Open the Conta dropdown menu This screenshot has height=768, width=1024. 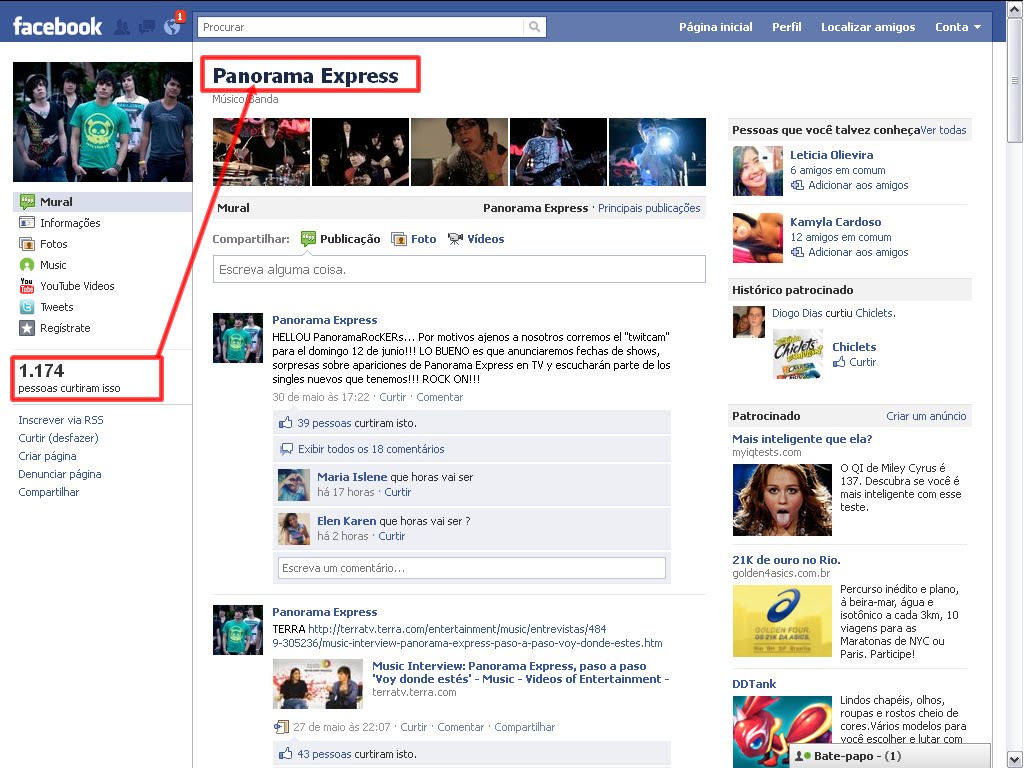coord(958,27)
